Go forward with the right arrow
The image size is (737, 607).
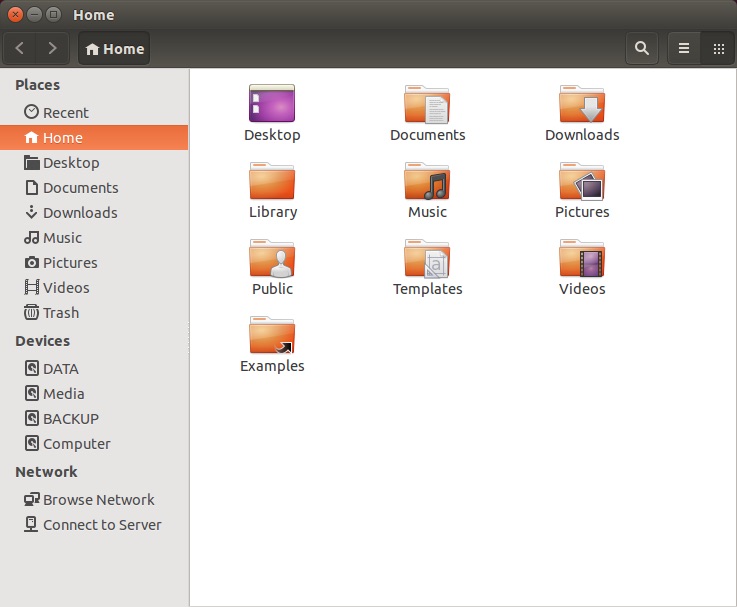(x=52, y=48)
